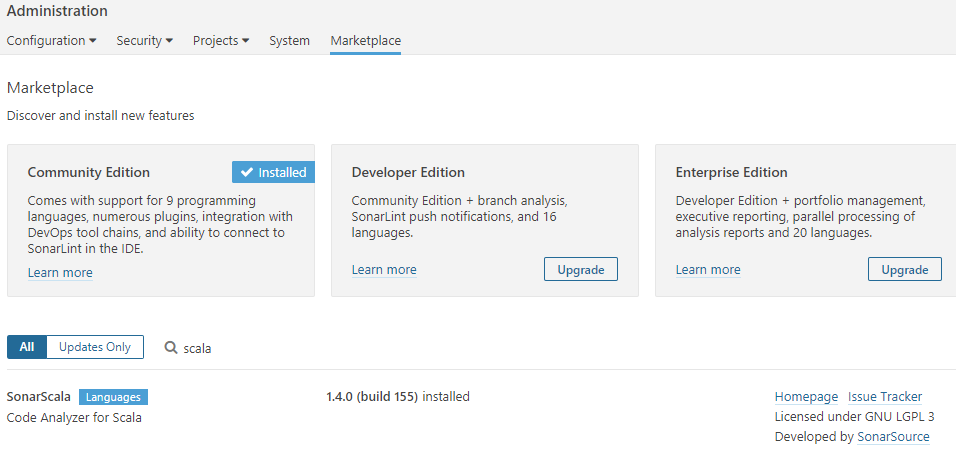The image size is (956, 459).
Task: Select the All filter toggle
Action: [x=27, y=347]
